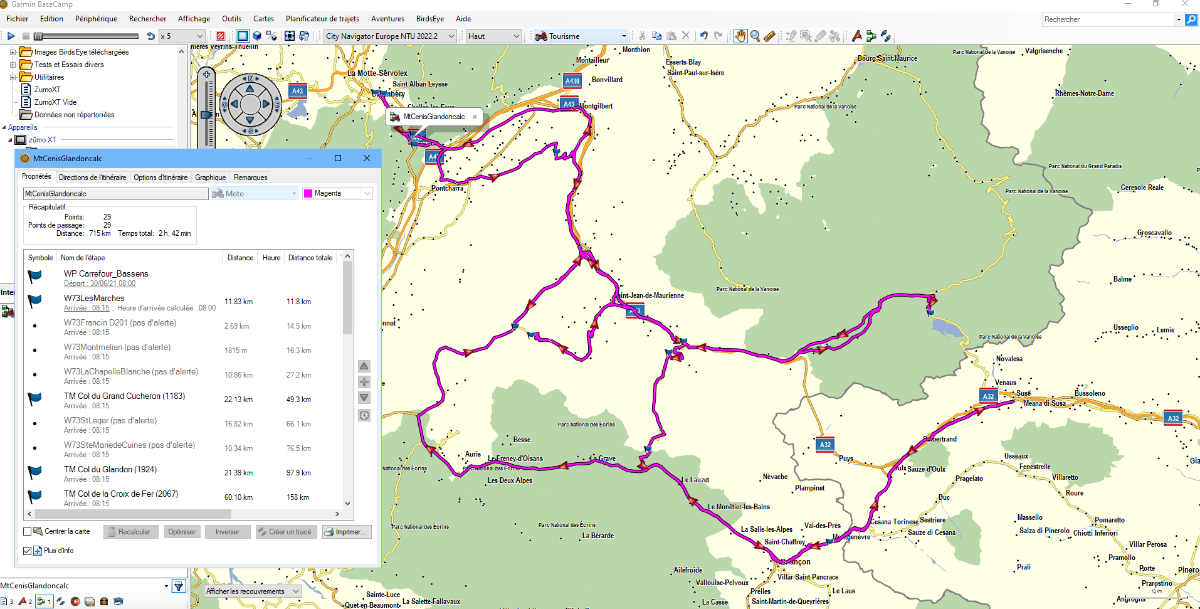
Task: Click the search magnifier button
Action: click(x=1190, y=19)
